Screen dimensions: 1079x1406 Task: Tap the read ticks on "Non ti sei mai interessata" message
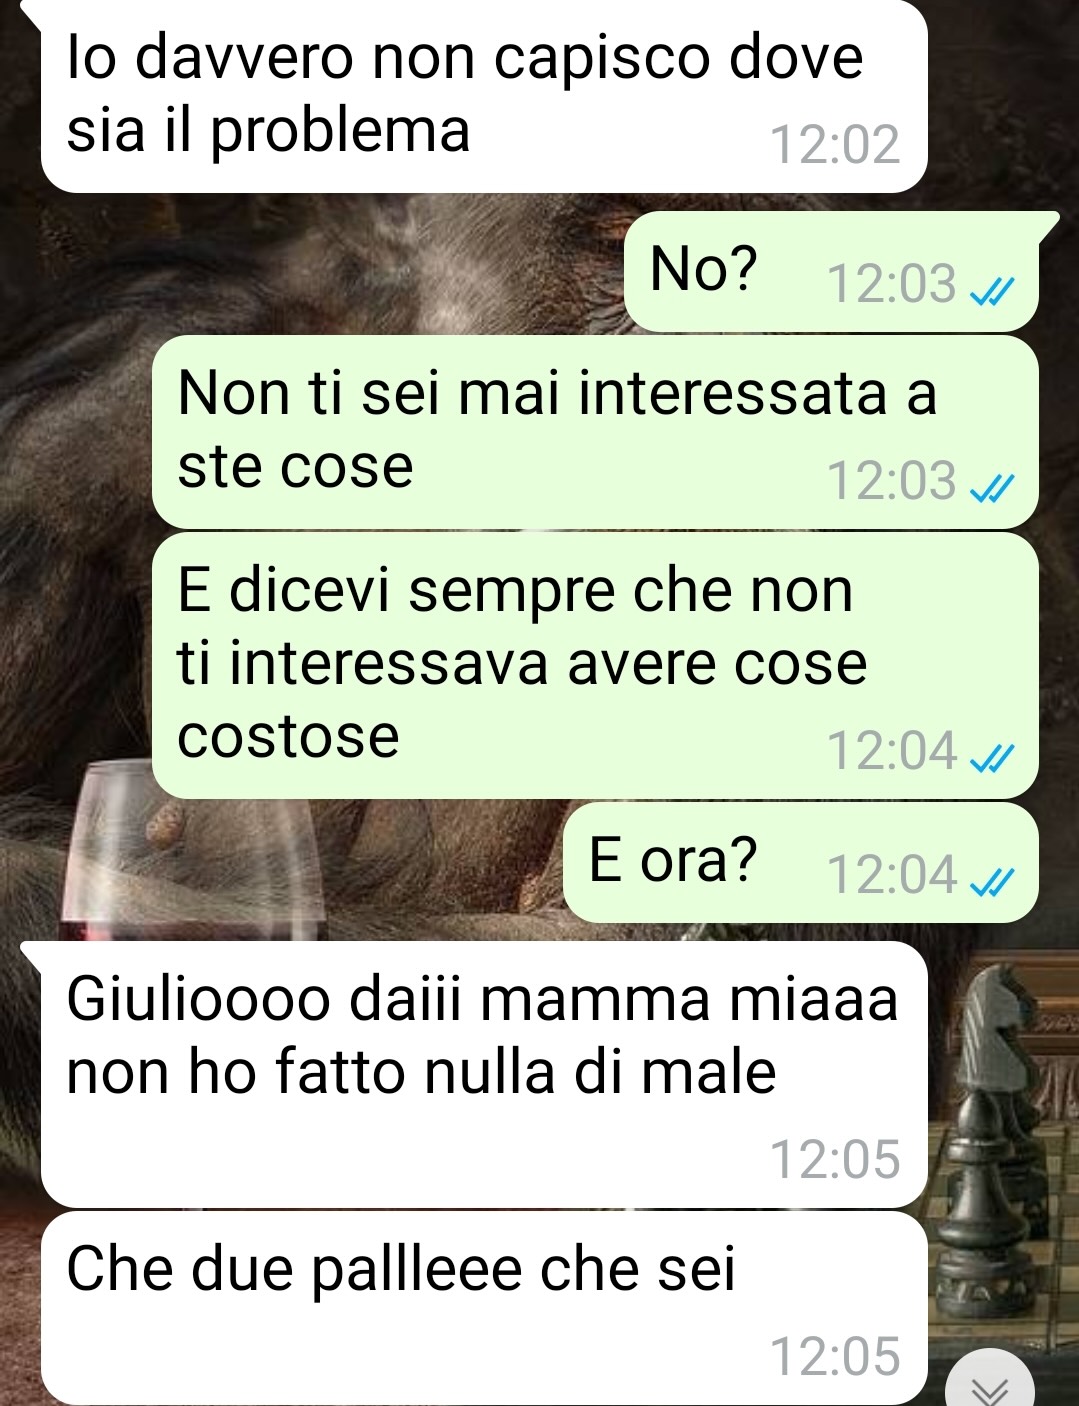[x=994, y=487]
